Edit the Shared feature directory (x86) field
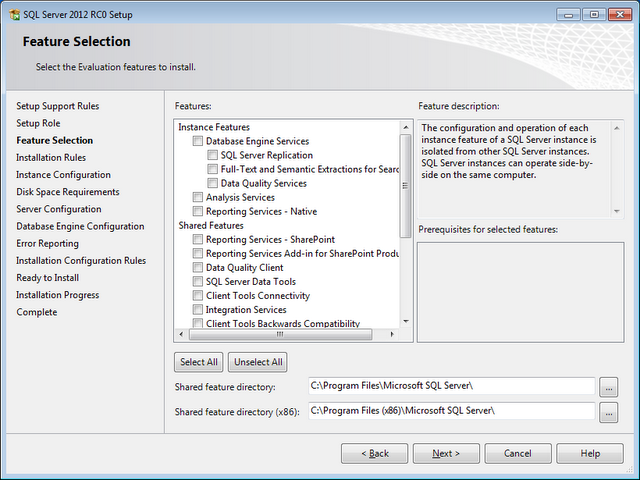Image resolution: width=640 pixels, height=480 pixels. (x=452, y=411)
